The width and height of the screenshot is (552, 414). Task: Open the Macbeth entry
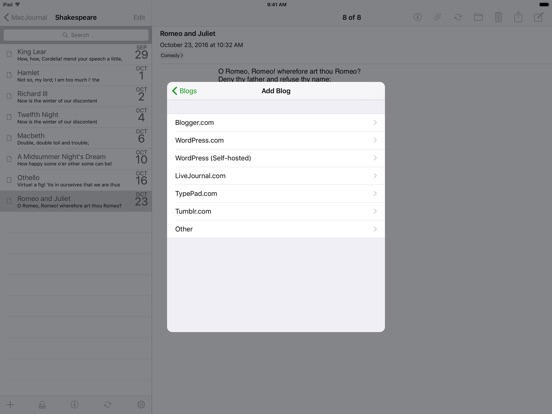(x=76, y=138)
